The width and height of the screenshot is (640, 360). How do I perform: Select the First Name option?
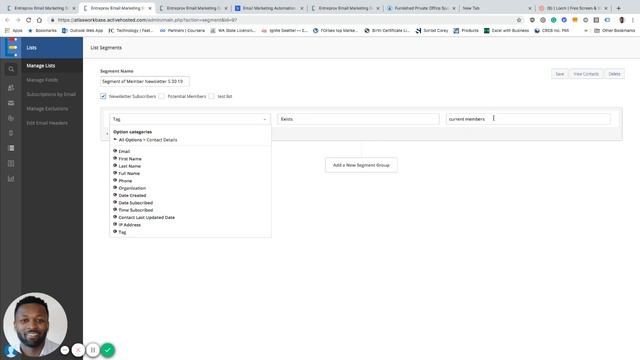[130, 159]
